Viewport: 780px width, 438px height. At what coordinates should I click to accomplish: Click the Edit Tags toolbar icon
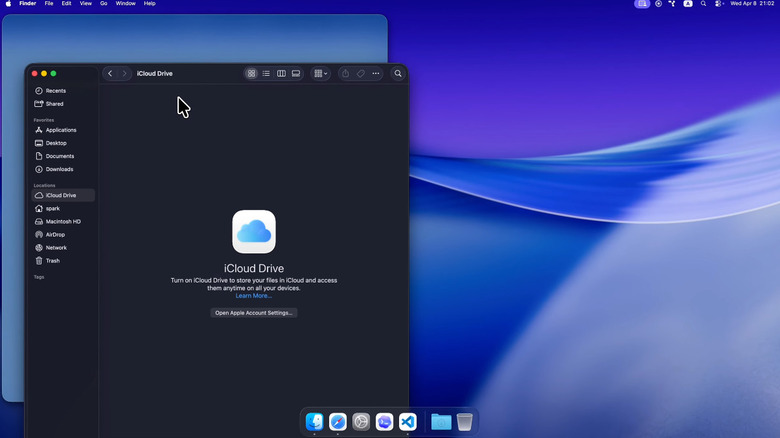(x=361, y=74)
